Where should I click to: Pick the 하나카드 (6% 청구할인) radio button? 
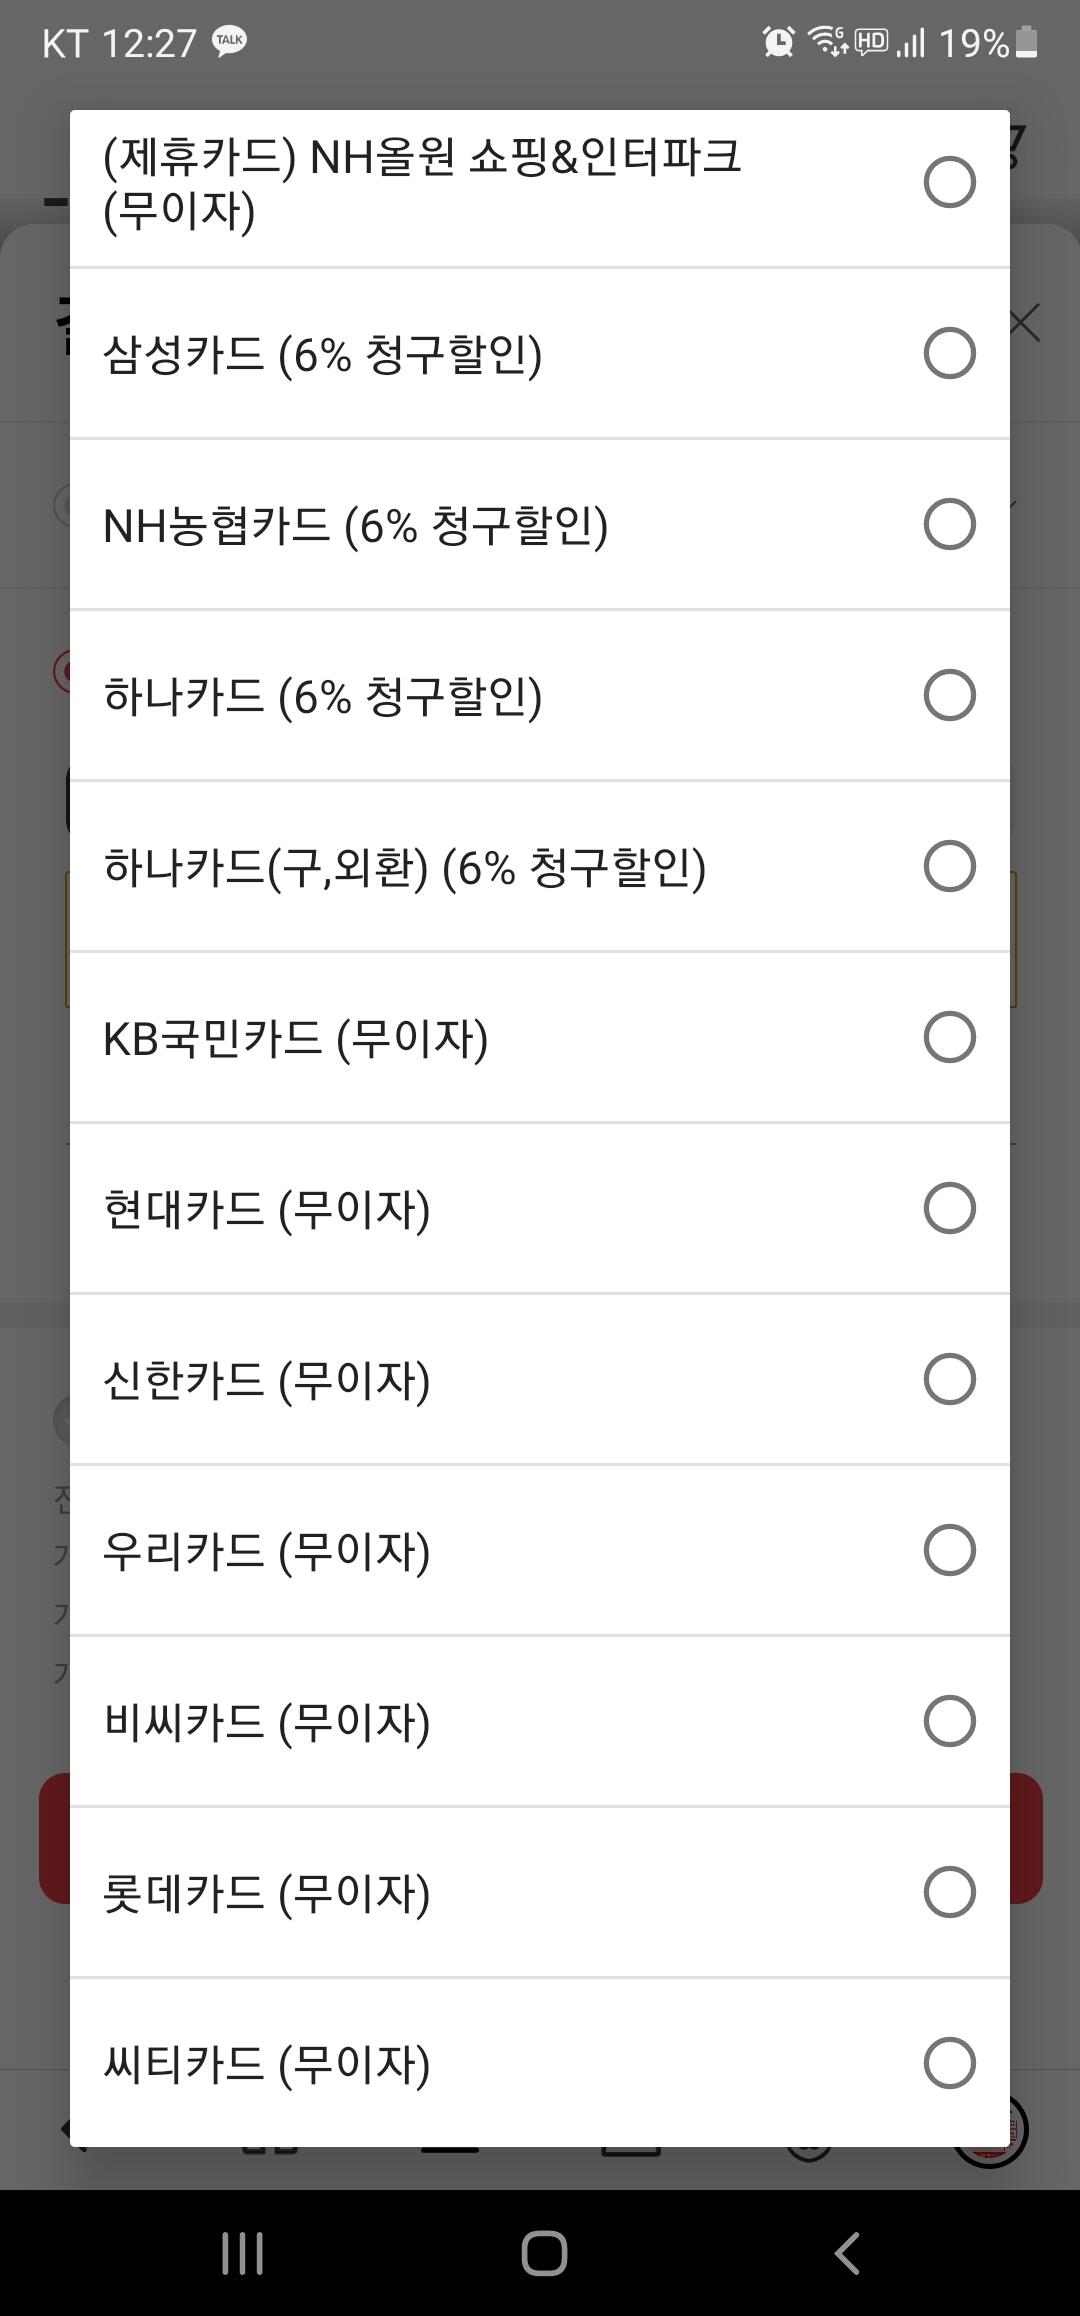(x=949, y=695)
